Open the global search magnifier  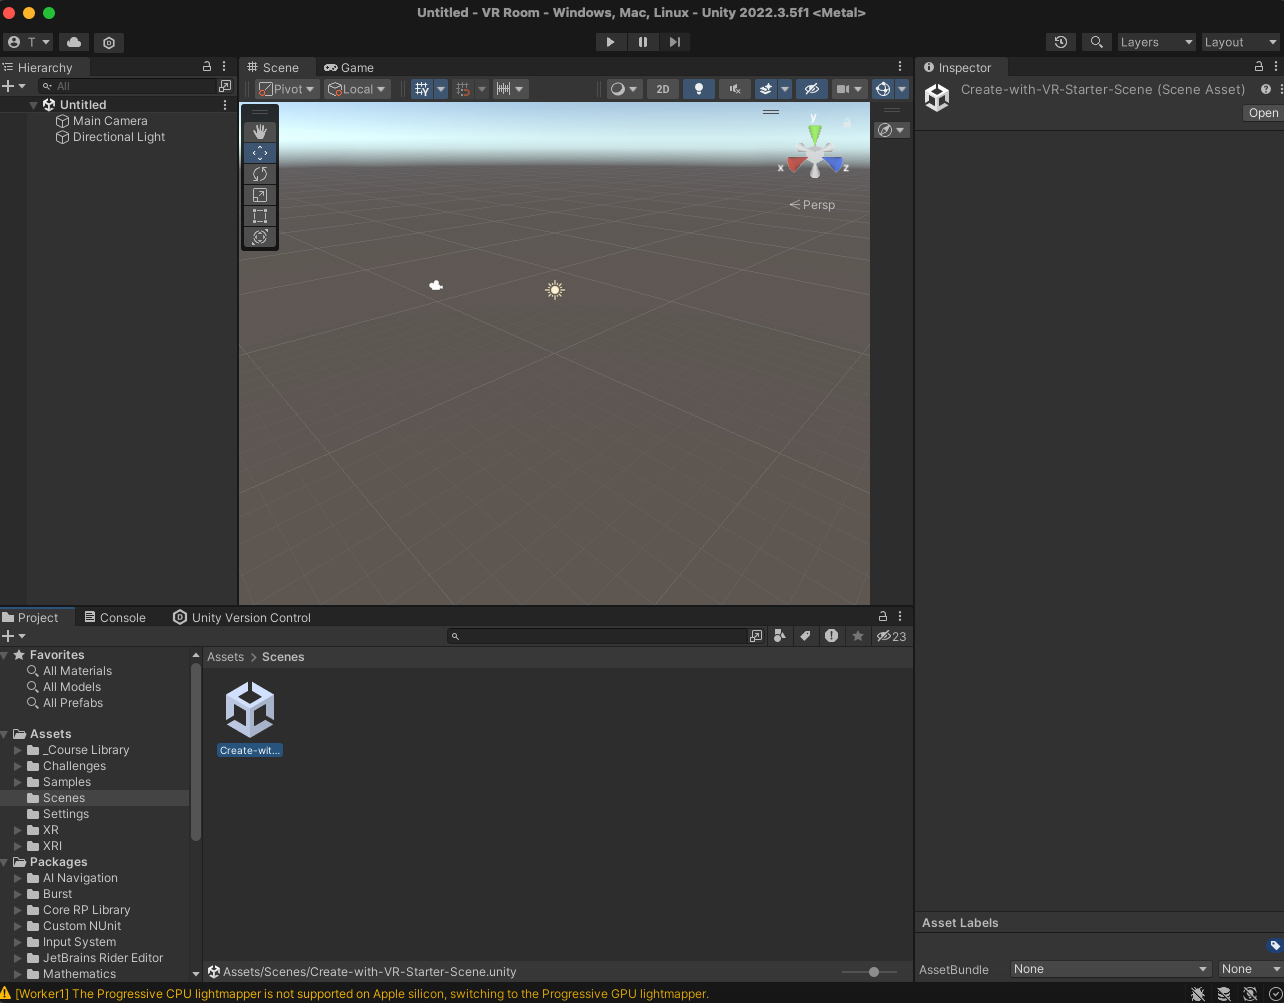pos(1097,42)
